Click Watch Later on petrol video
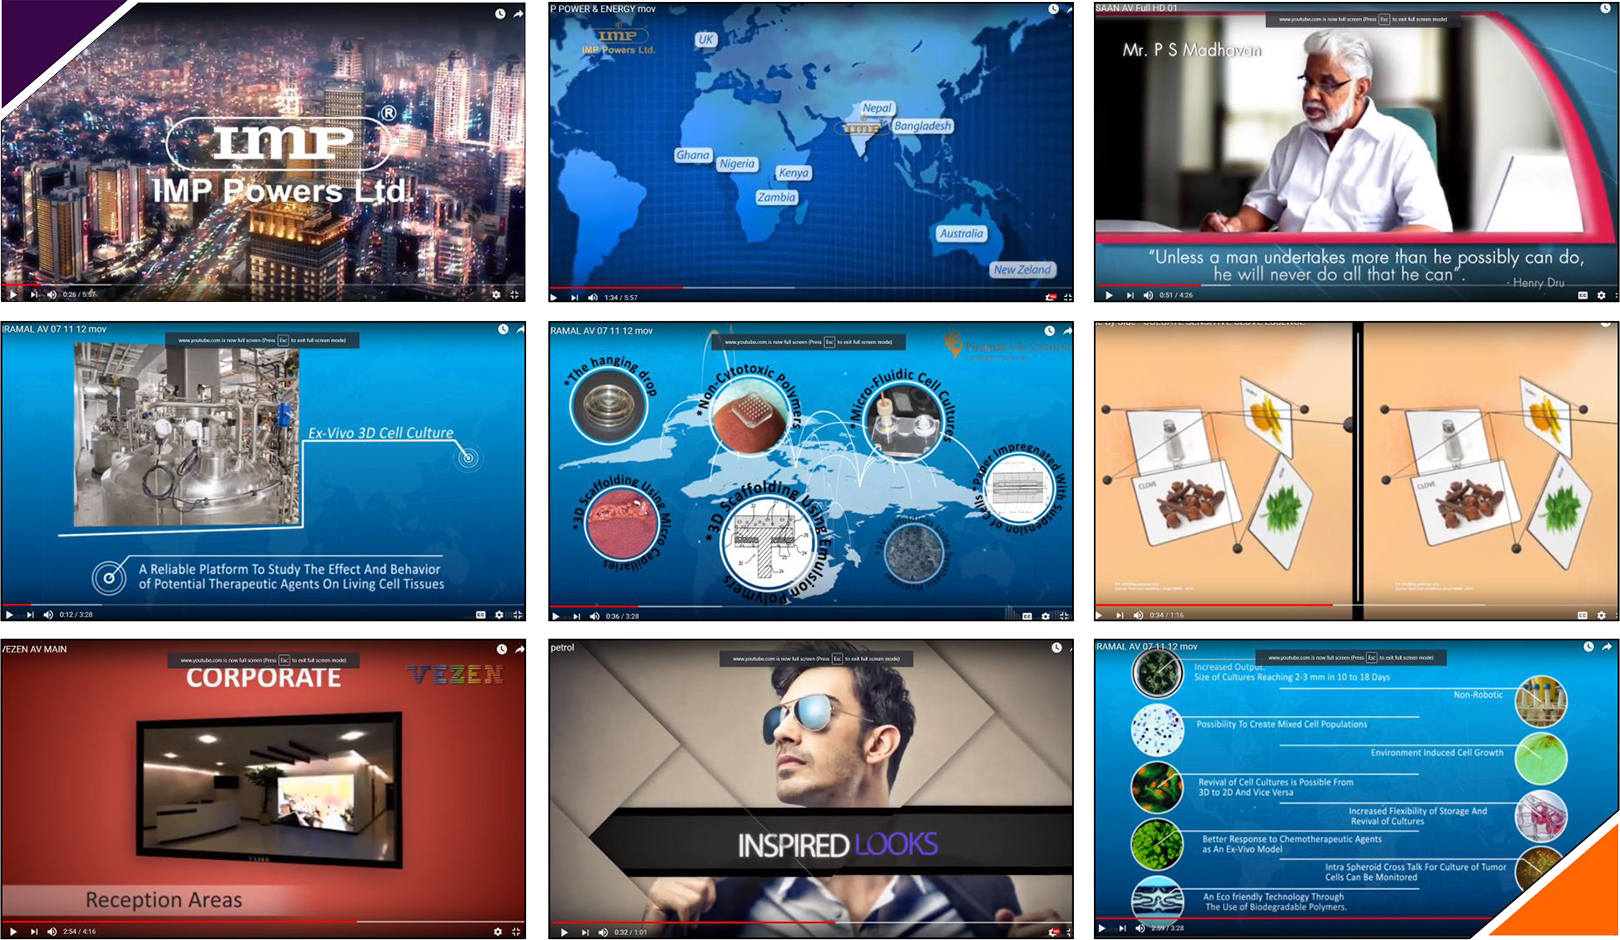The width and height of the screenshot is (1620, 940). tap(1056, 648)
